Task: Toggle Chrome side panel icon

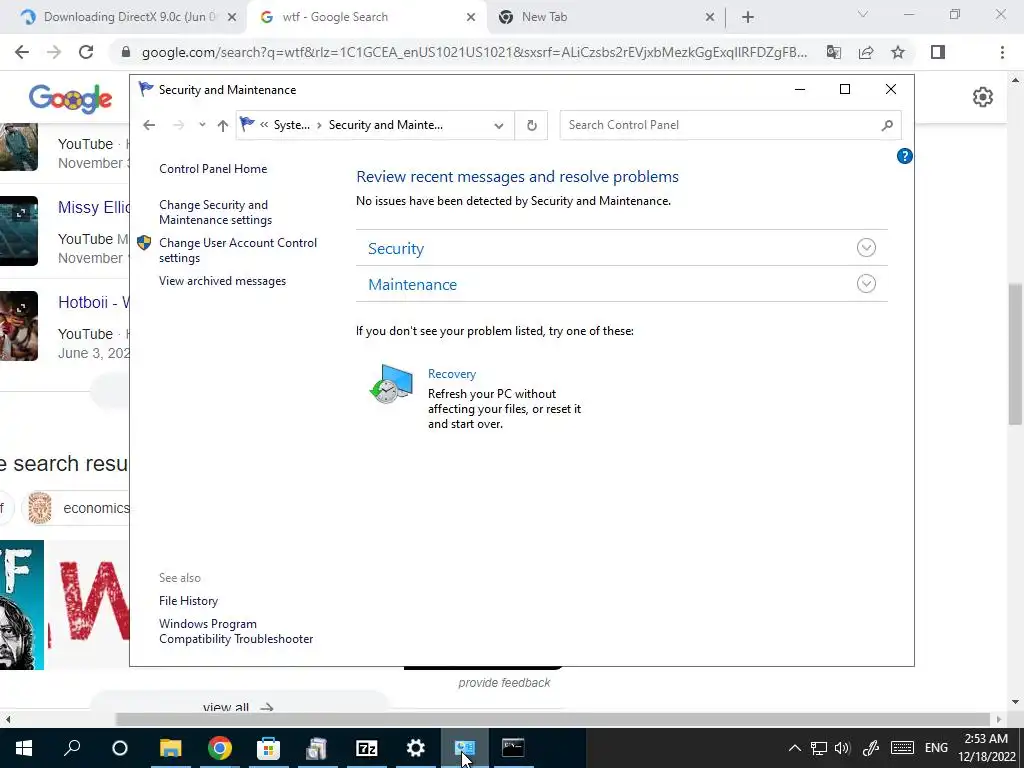Action: click(938, 52)
